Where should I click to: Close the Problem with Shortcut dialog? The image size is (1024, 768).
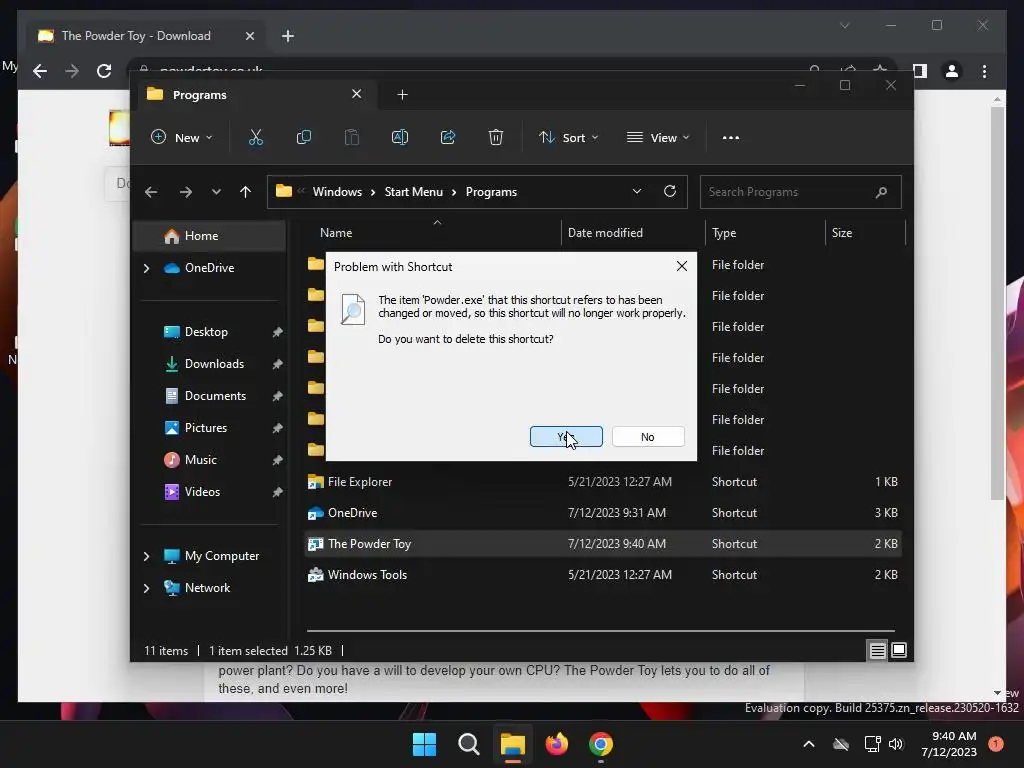point(682,266)
